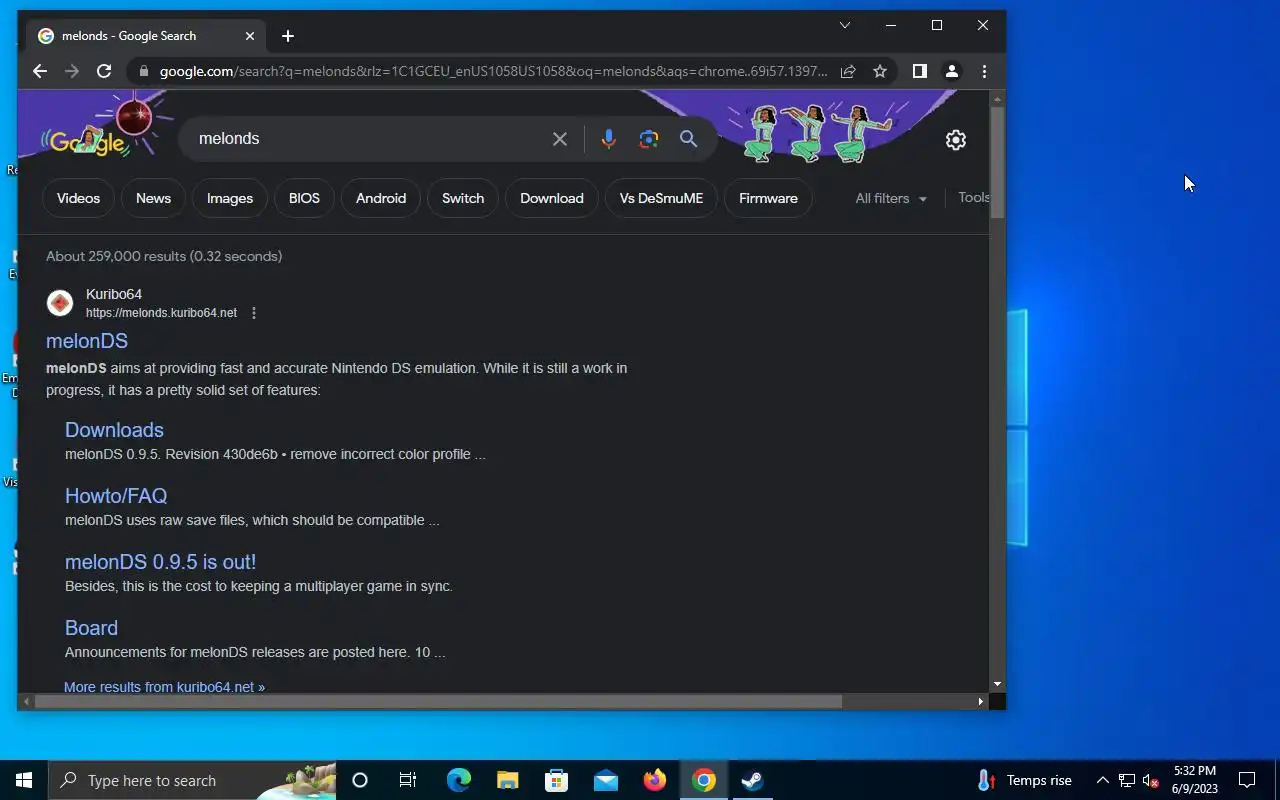Show hidden system tray icons

pos(1102,780)
